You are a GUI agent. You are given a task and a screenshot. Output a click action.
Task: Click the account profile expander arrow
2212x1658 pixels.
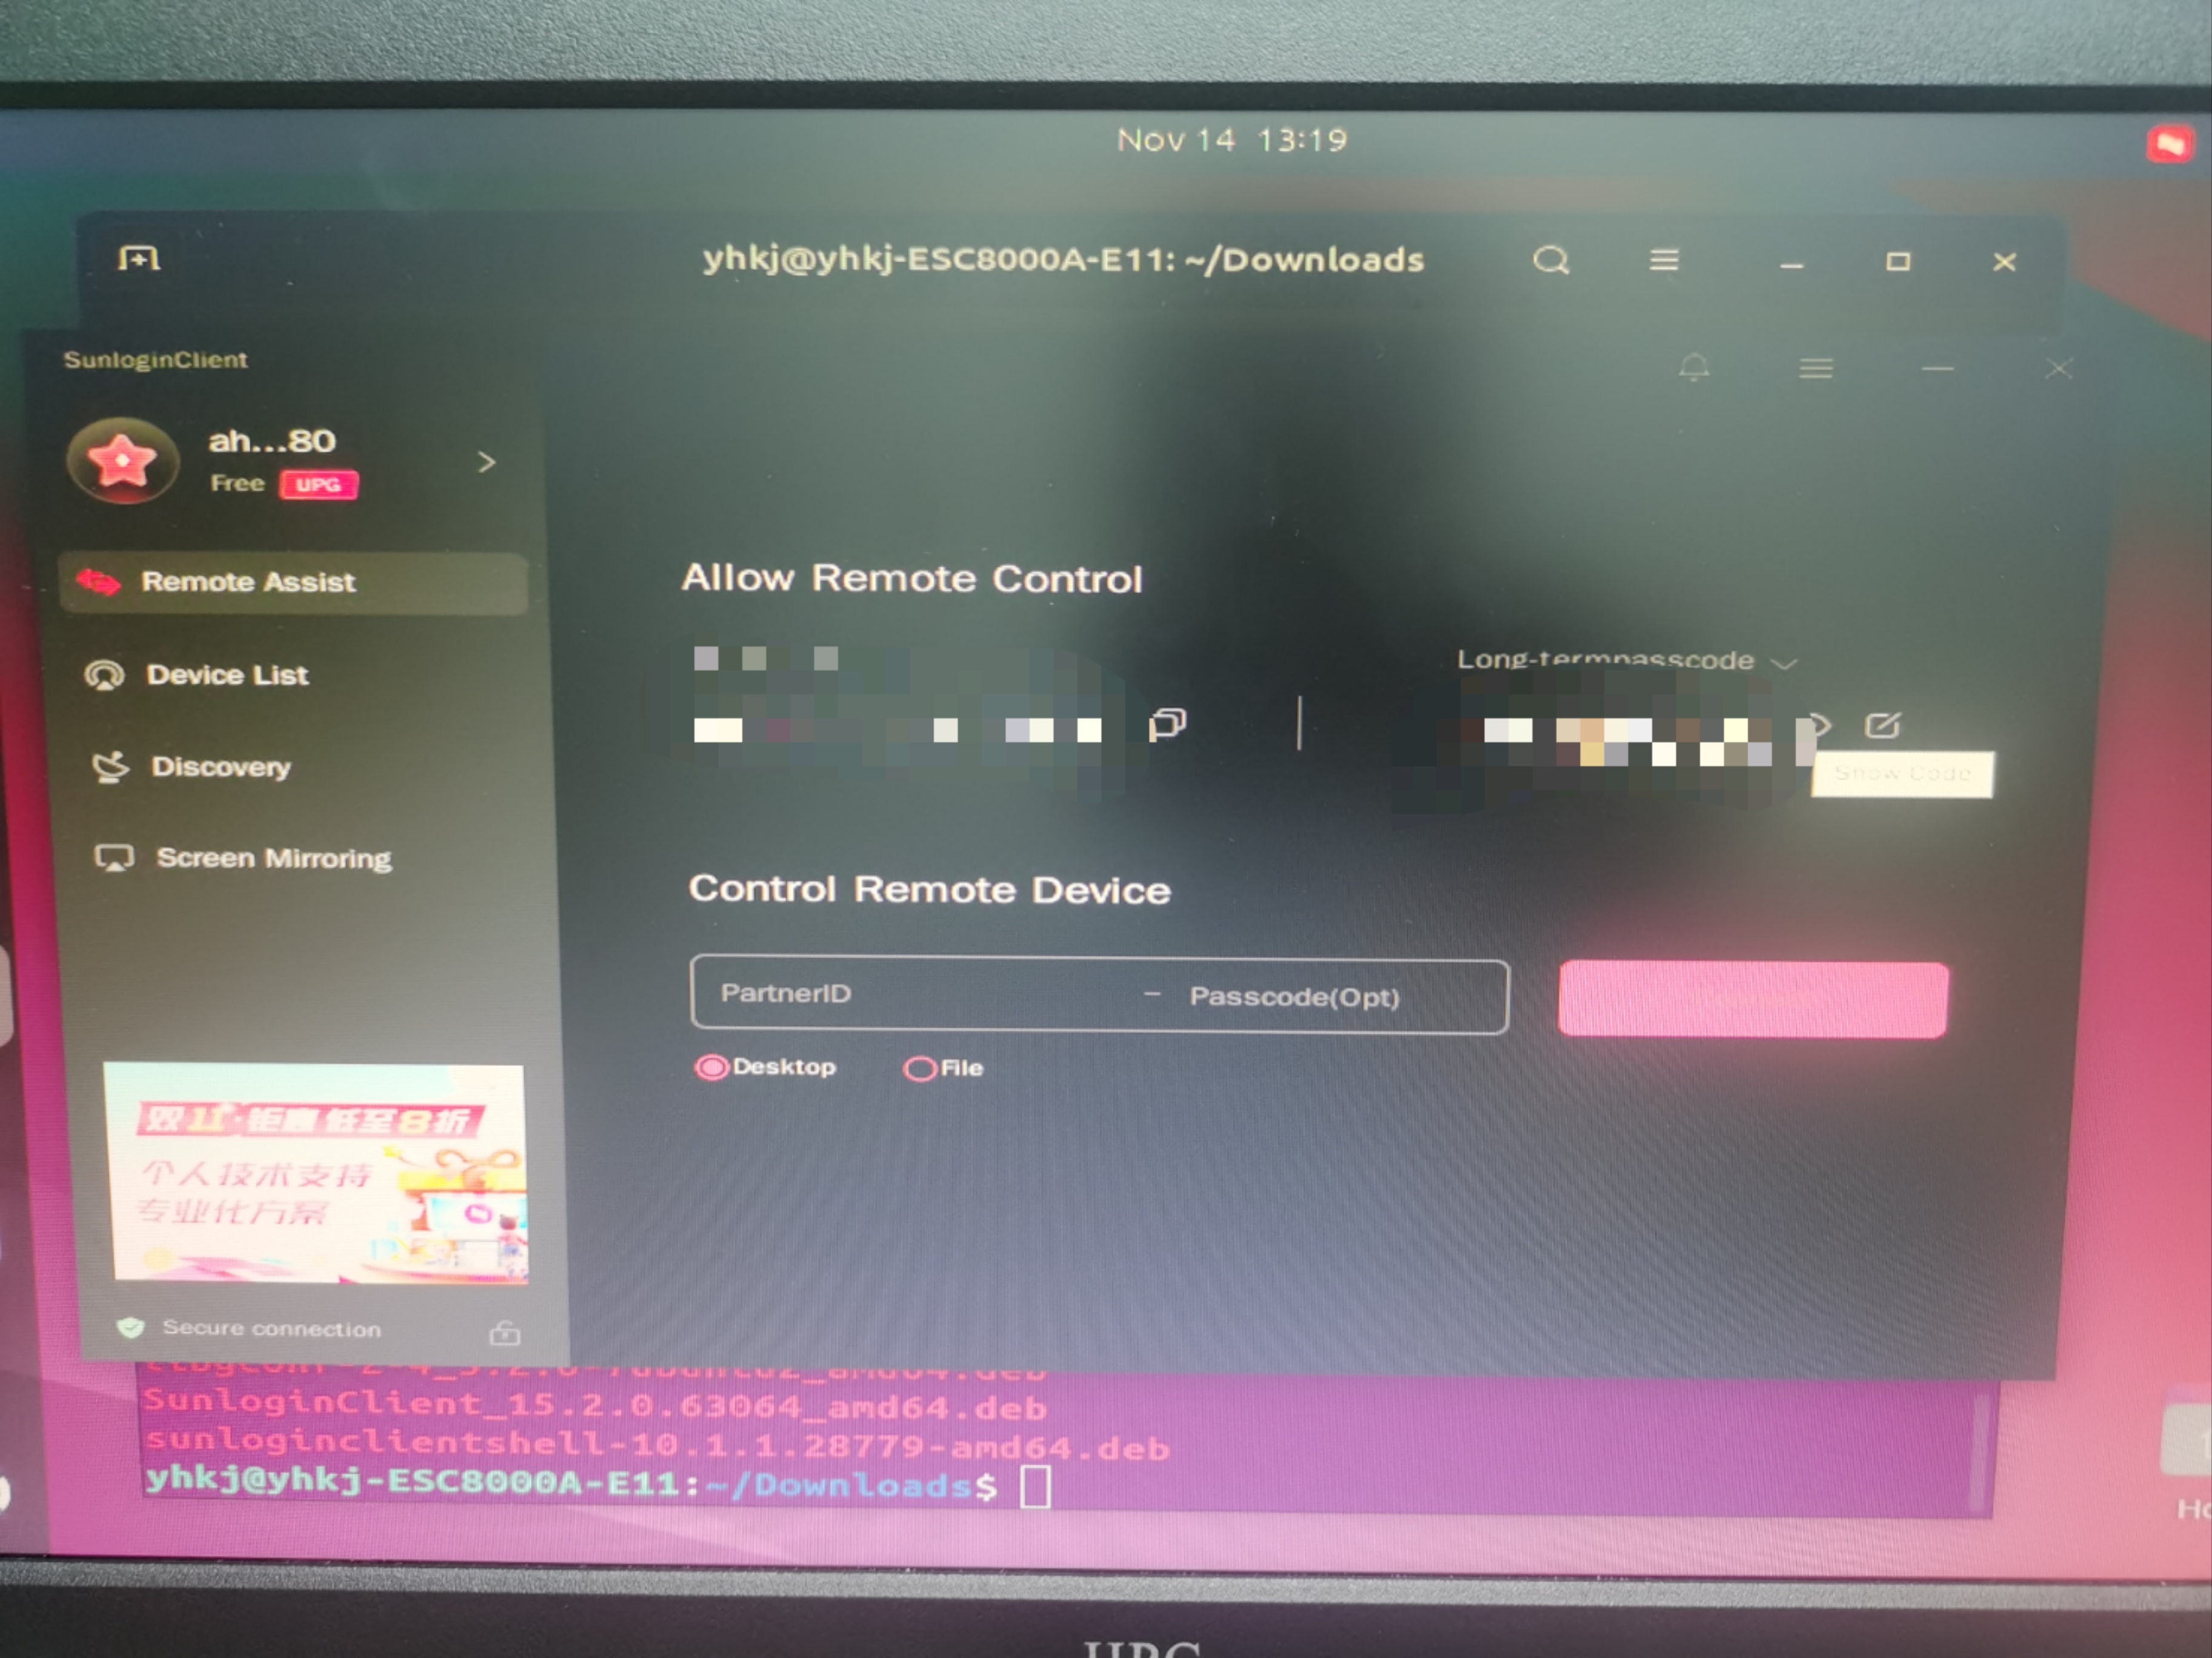(491, 460)
